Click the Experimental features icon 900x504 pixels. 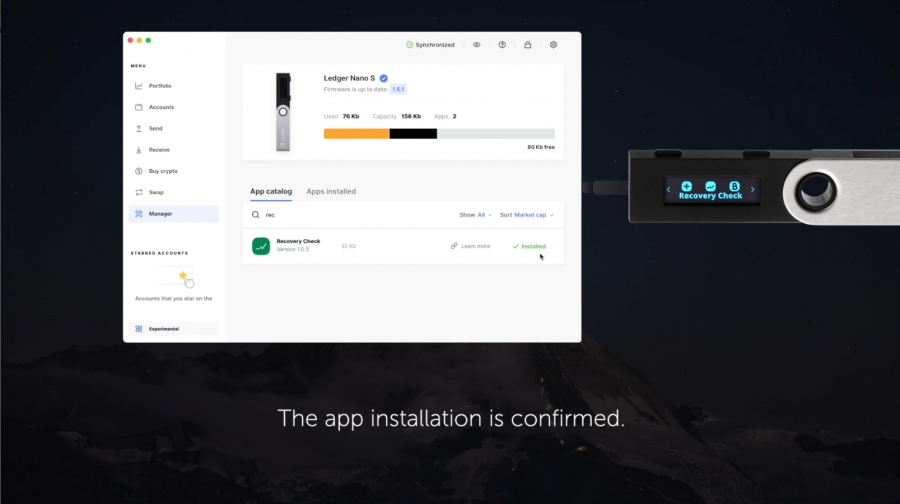(138, 329)
